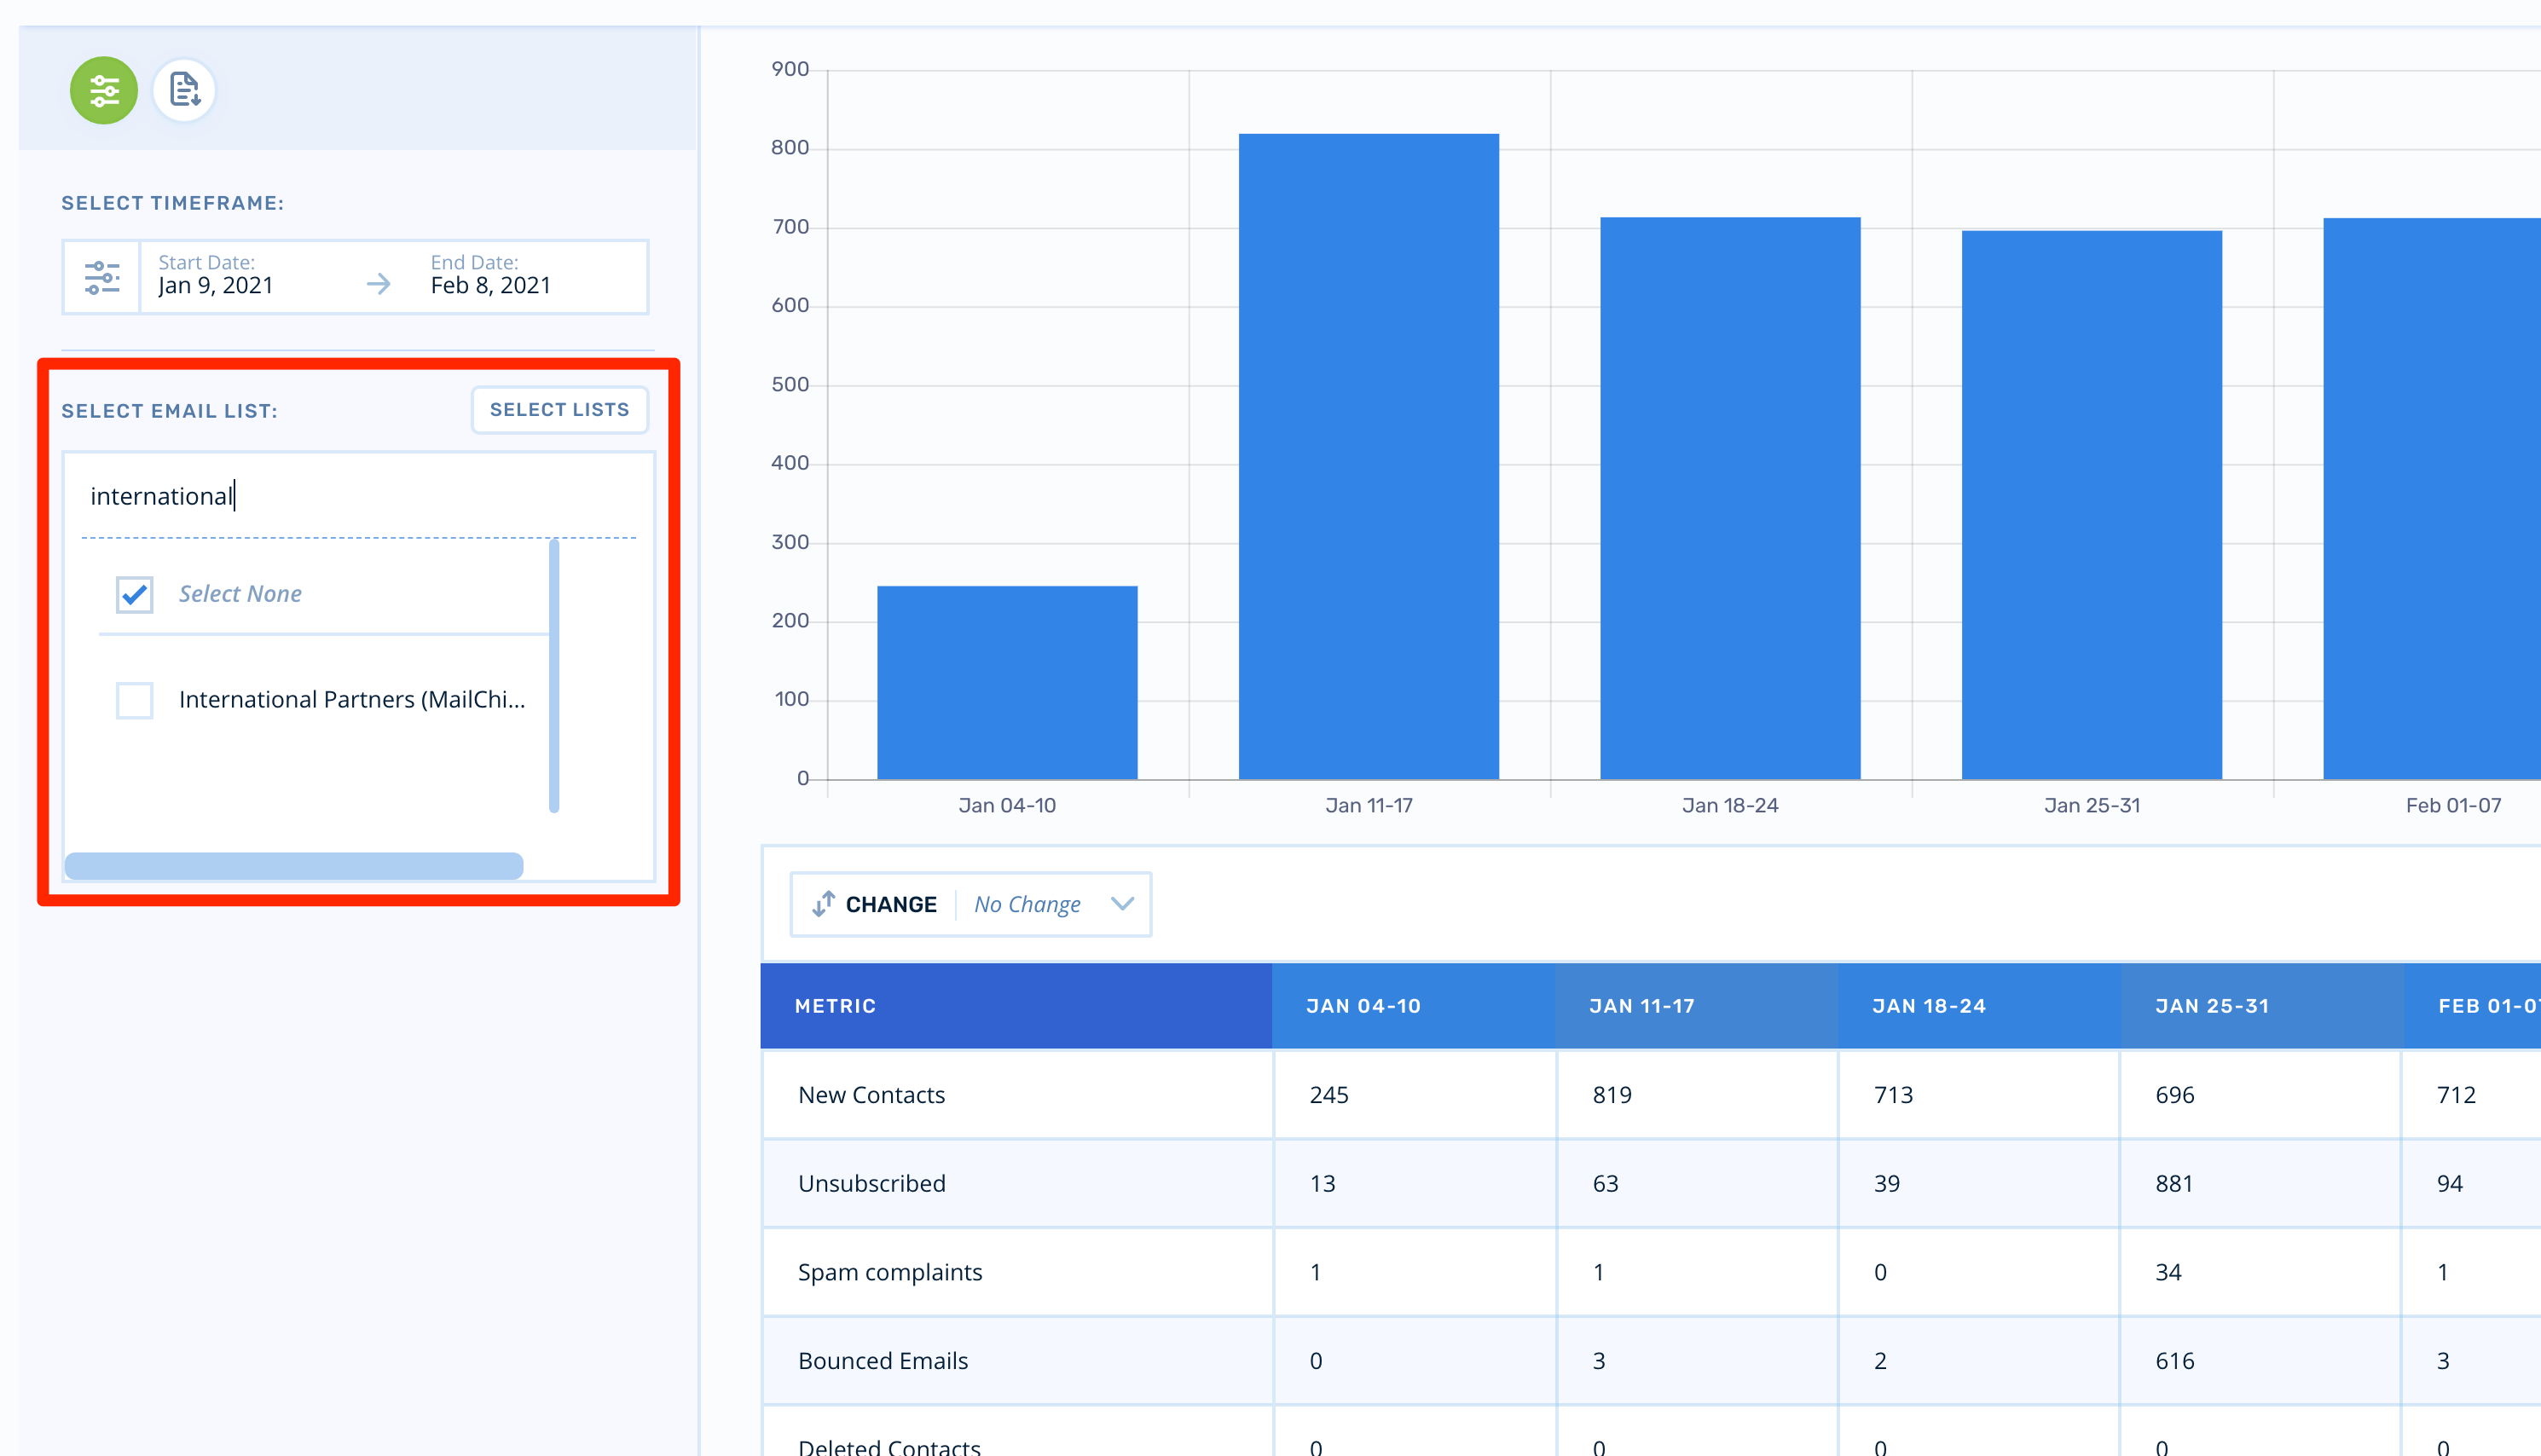Click the arrow between start and end dates
Image resolution: width=2541 pixels, height=1456 pixels.
click(378, 285)
